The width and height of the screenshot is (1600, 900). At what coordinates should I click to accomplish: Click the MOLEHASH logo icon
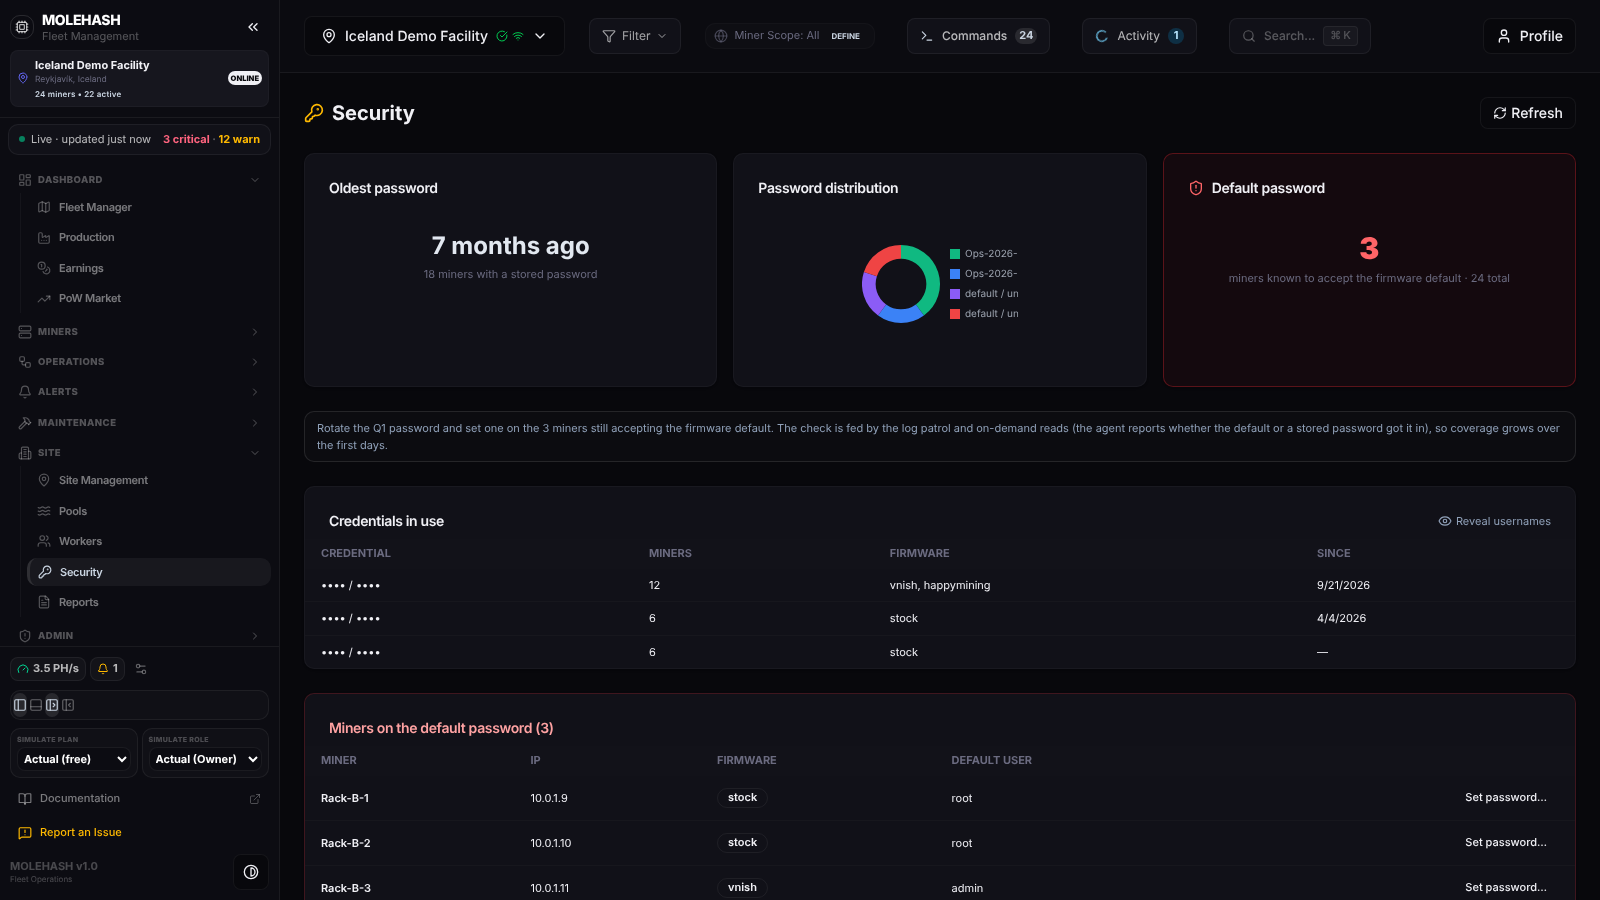(22, 27)
